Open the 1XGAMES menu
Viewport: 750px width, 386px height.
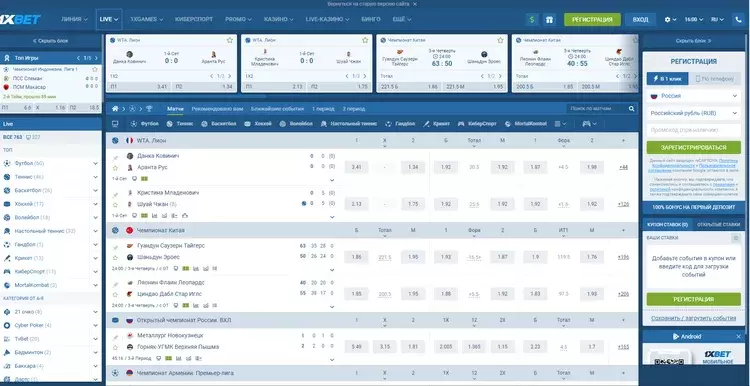(x=146, y=20)
